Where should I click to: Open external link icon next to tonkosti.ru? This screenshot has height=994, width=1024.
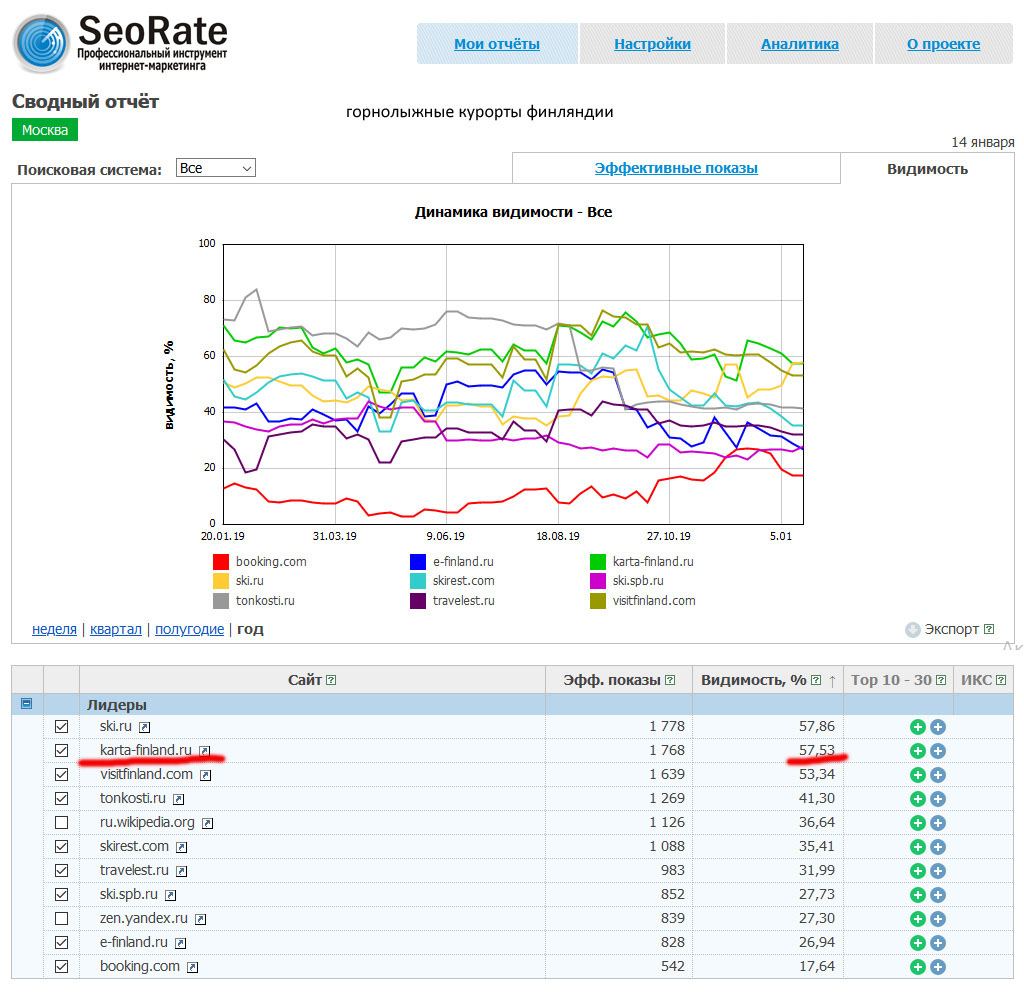[x=178, y=799]
